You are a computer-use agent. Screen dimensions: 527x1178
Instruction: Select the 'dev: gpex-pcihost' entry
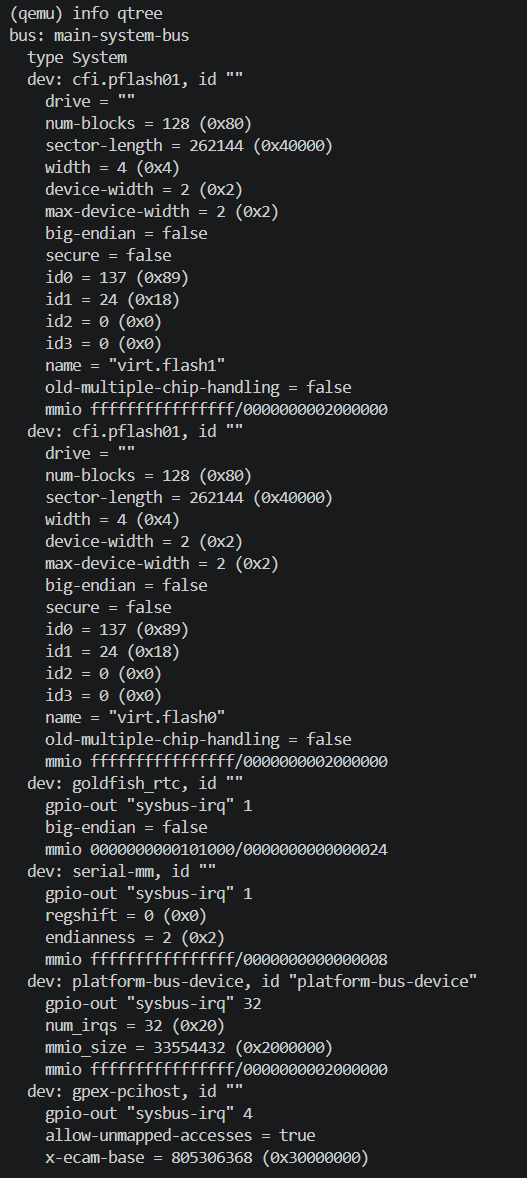point(135,1091)
